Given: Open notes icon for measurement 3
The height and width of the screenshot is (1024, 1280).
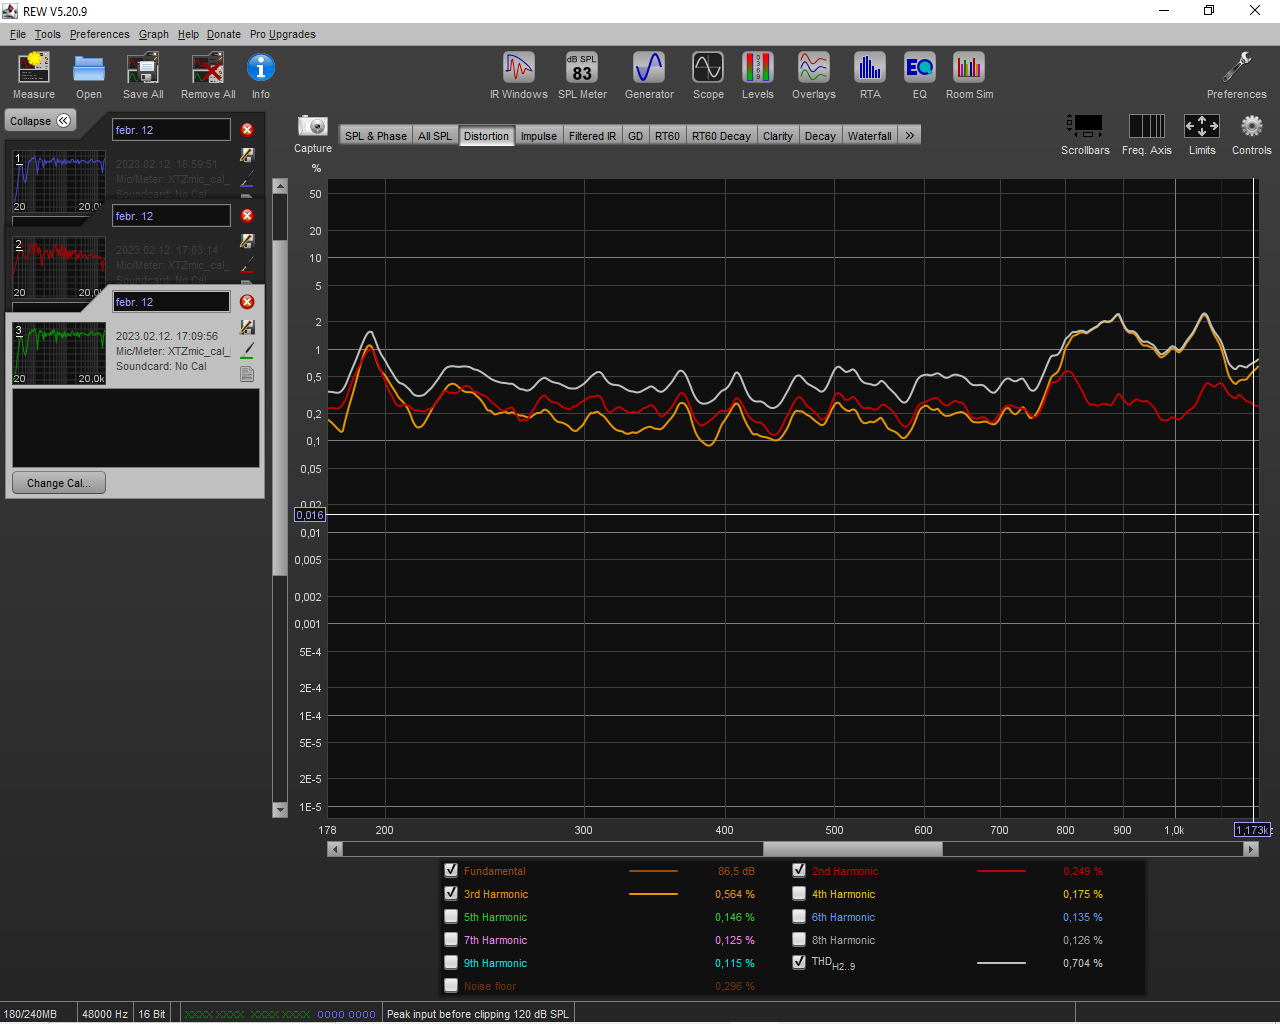Looking at the screenshot, I should point(247,374).
